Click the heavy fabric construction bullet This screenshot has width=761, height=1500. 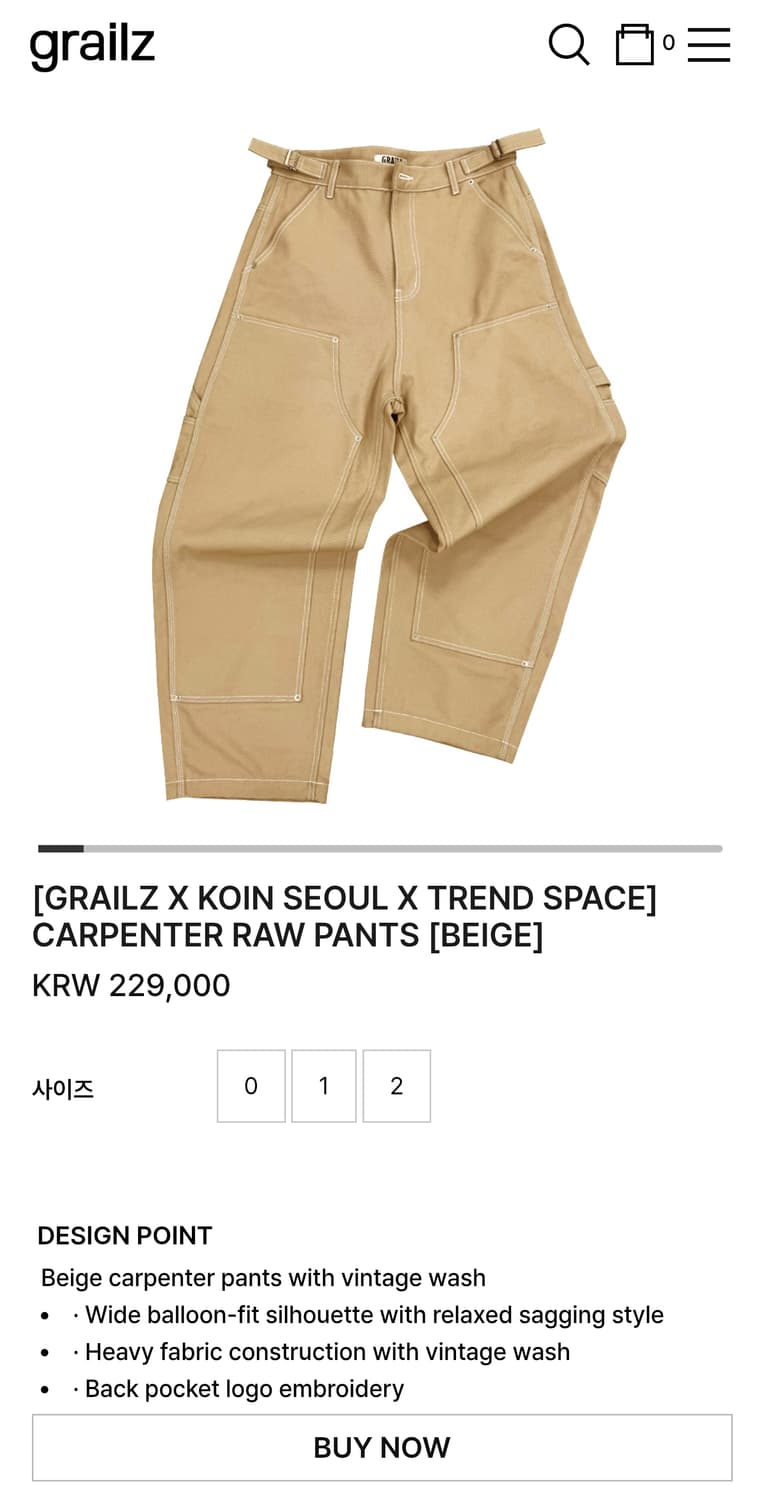(x=321, y=1352)
